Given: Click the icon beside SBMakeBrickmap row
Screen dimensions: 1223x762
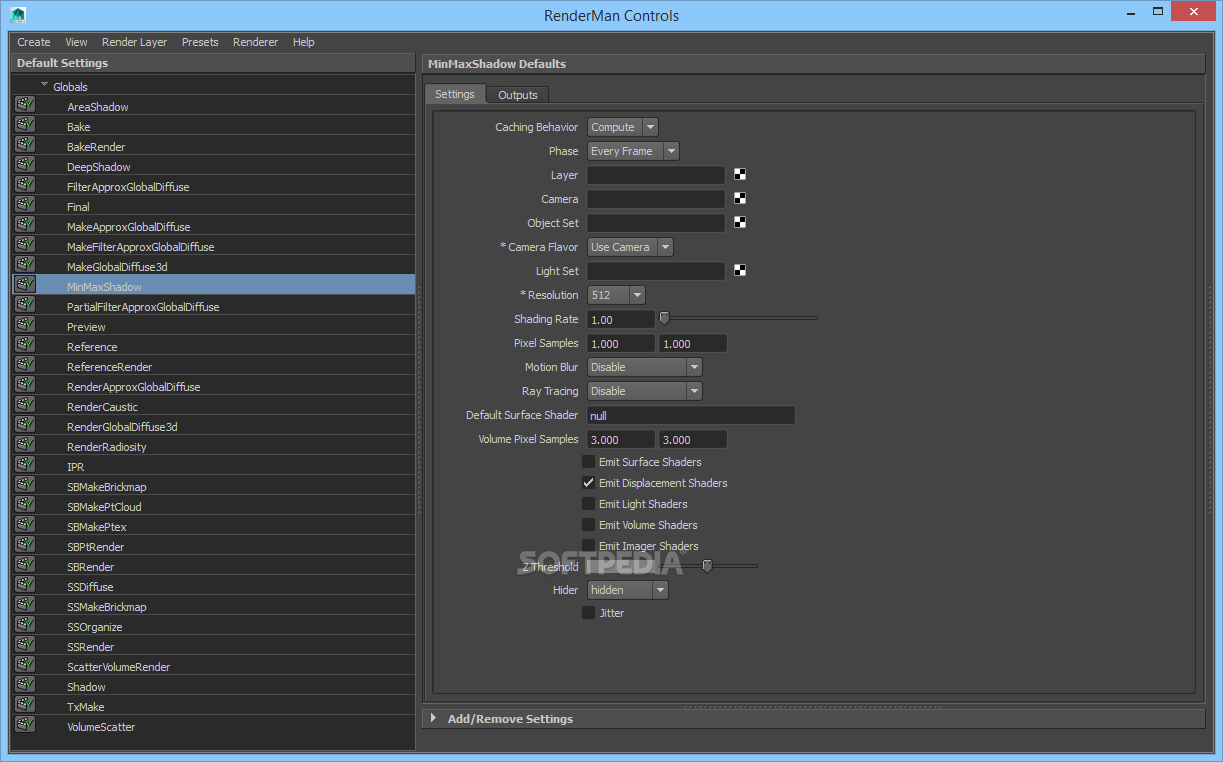Looking at the screenshot, I should click(25, 484).
